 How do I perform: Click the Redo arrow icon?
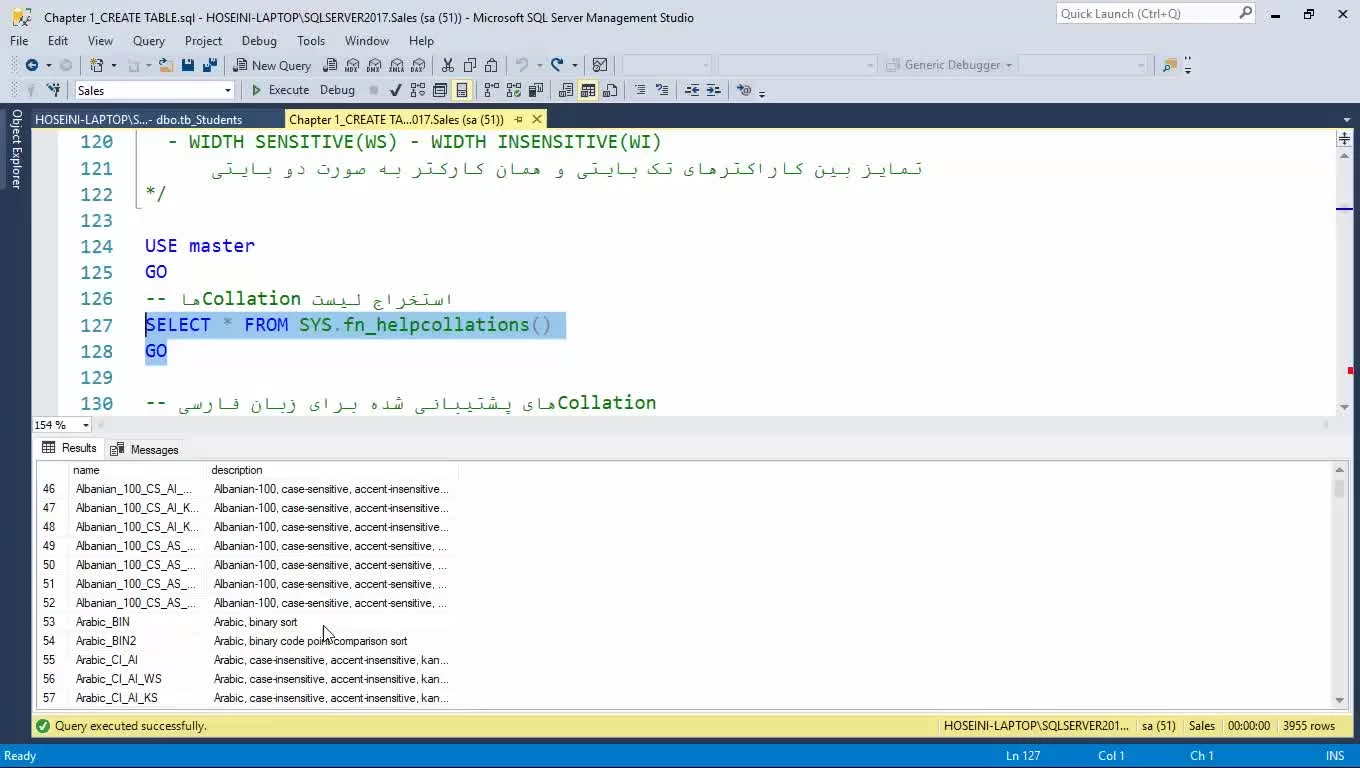[x=557, y=65]
